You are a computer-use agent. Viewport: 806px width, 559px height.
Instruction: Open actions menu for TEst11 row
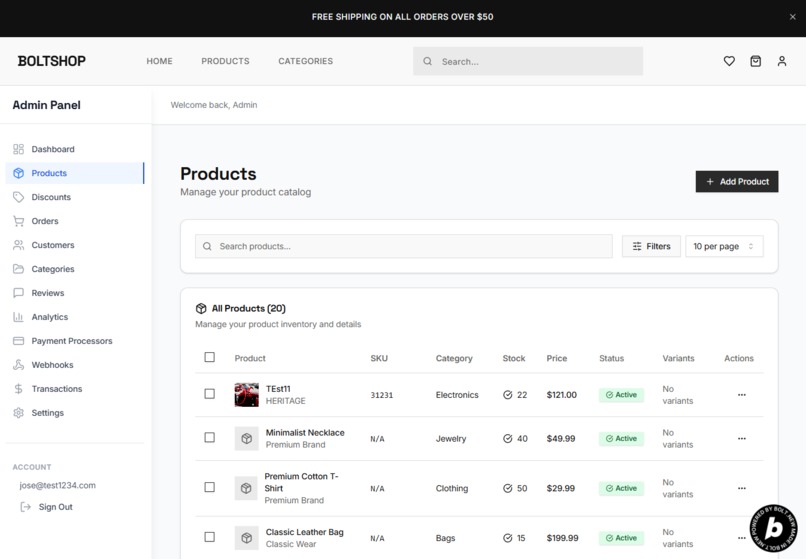(x=742, y=395)
